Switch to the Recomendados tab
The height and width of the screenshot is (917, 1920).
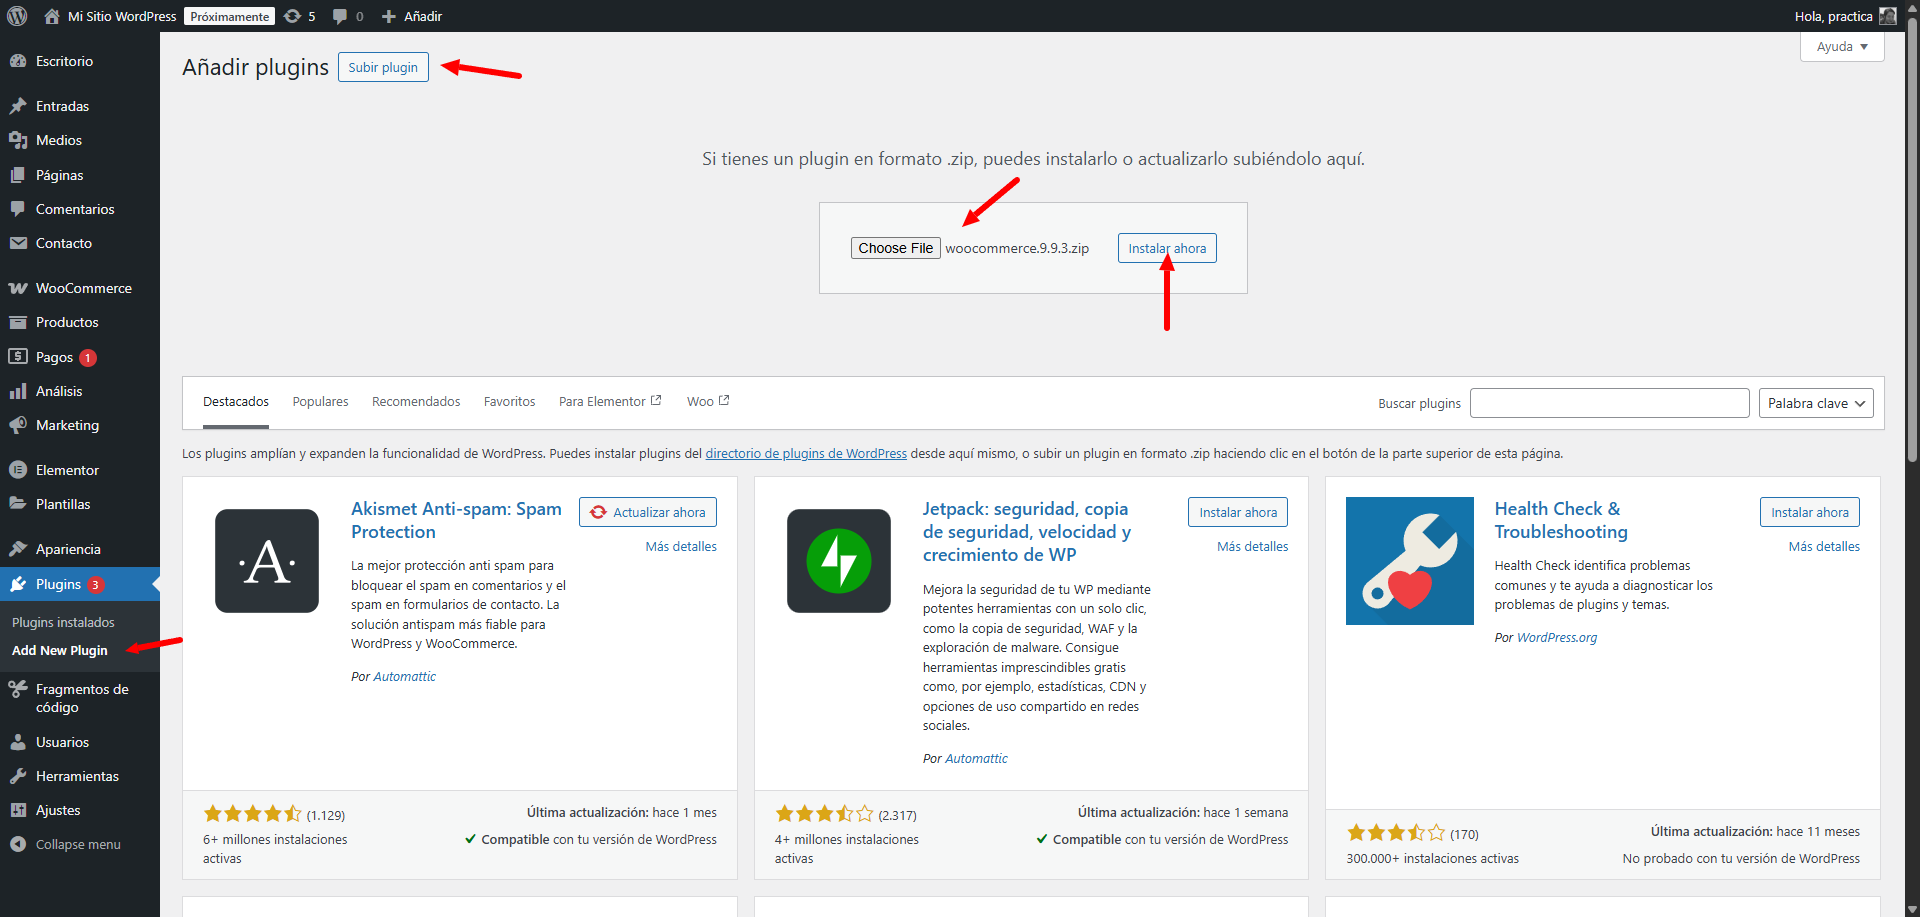point(416,402)
